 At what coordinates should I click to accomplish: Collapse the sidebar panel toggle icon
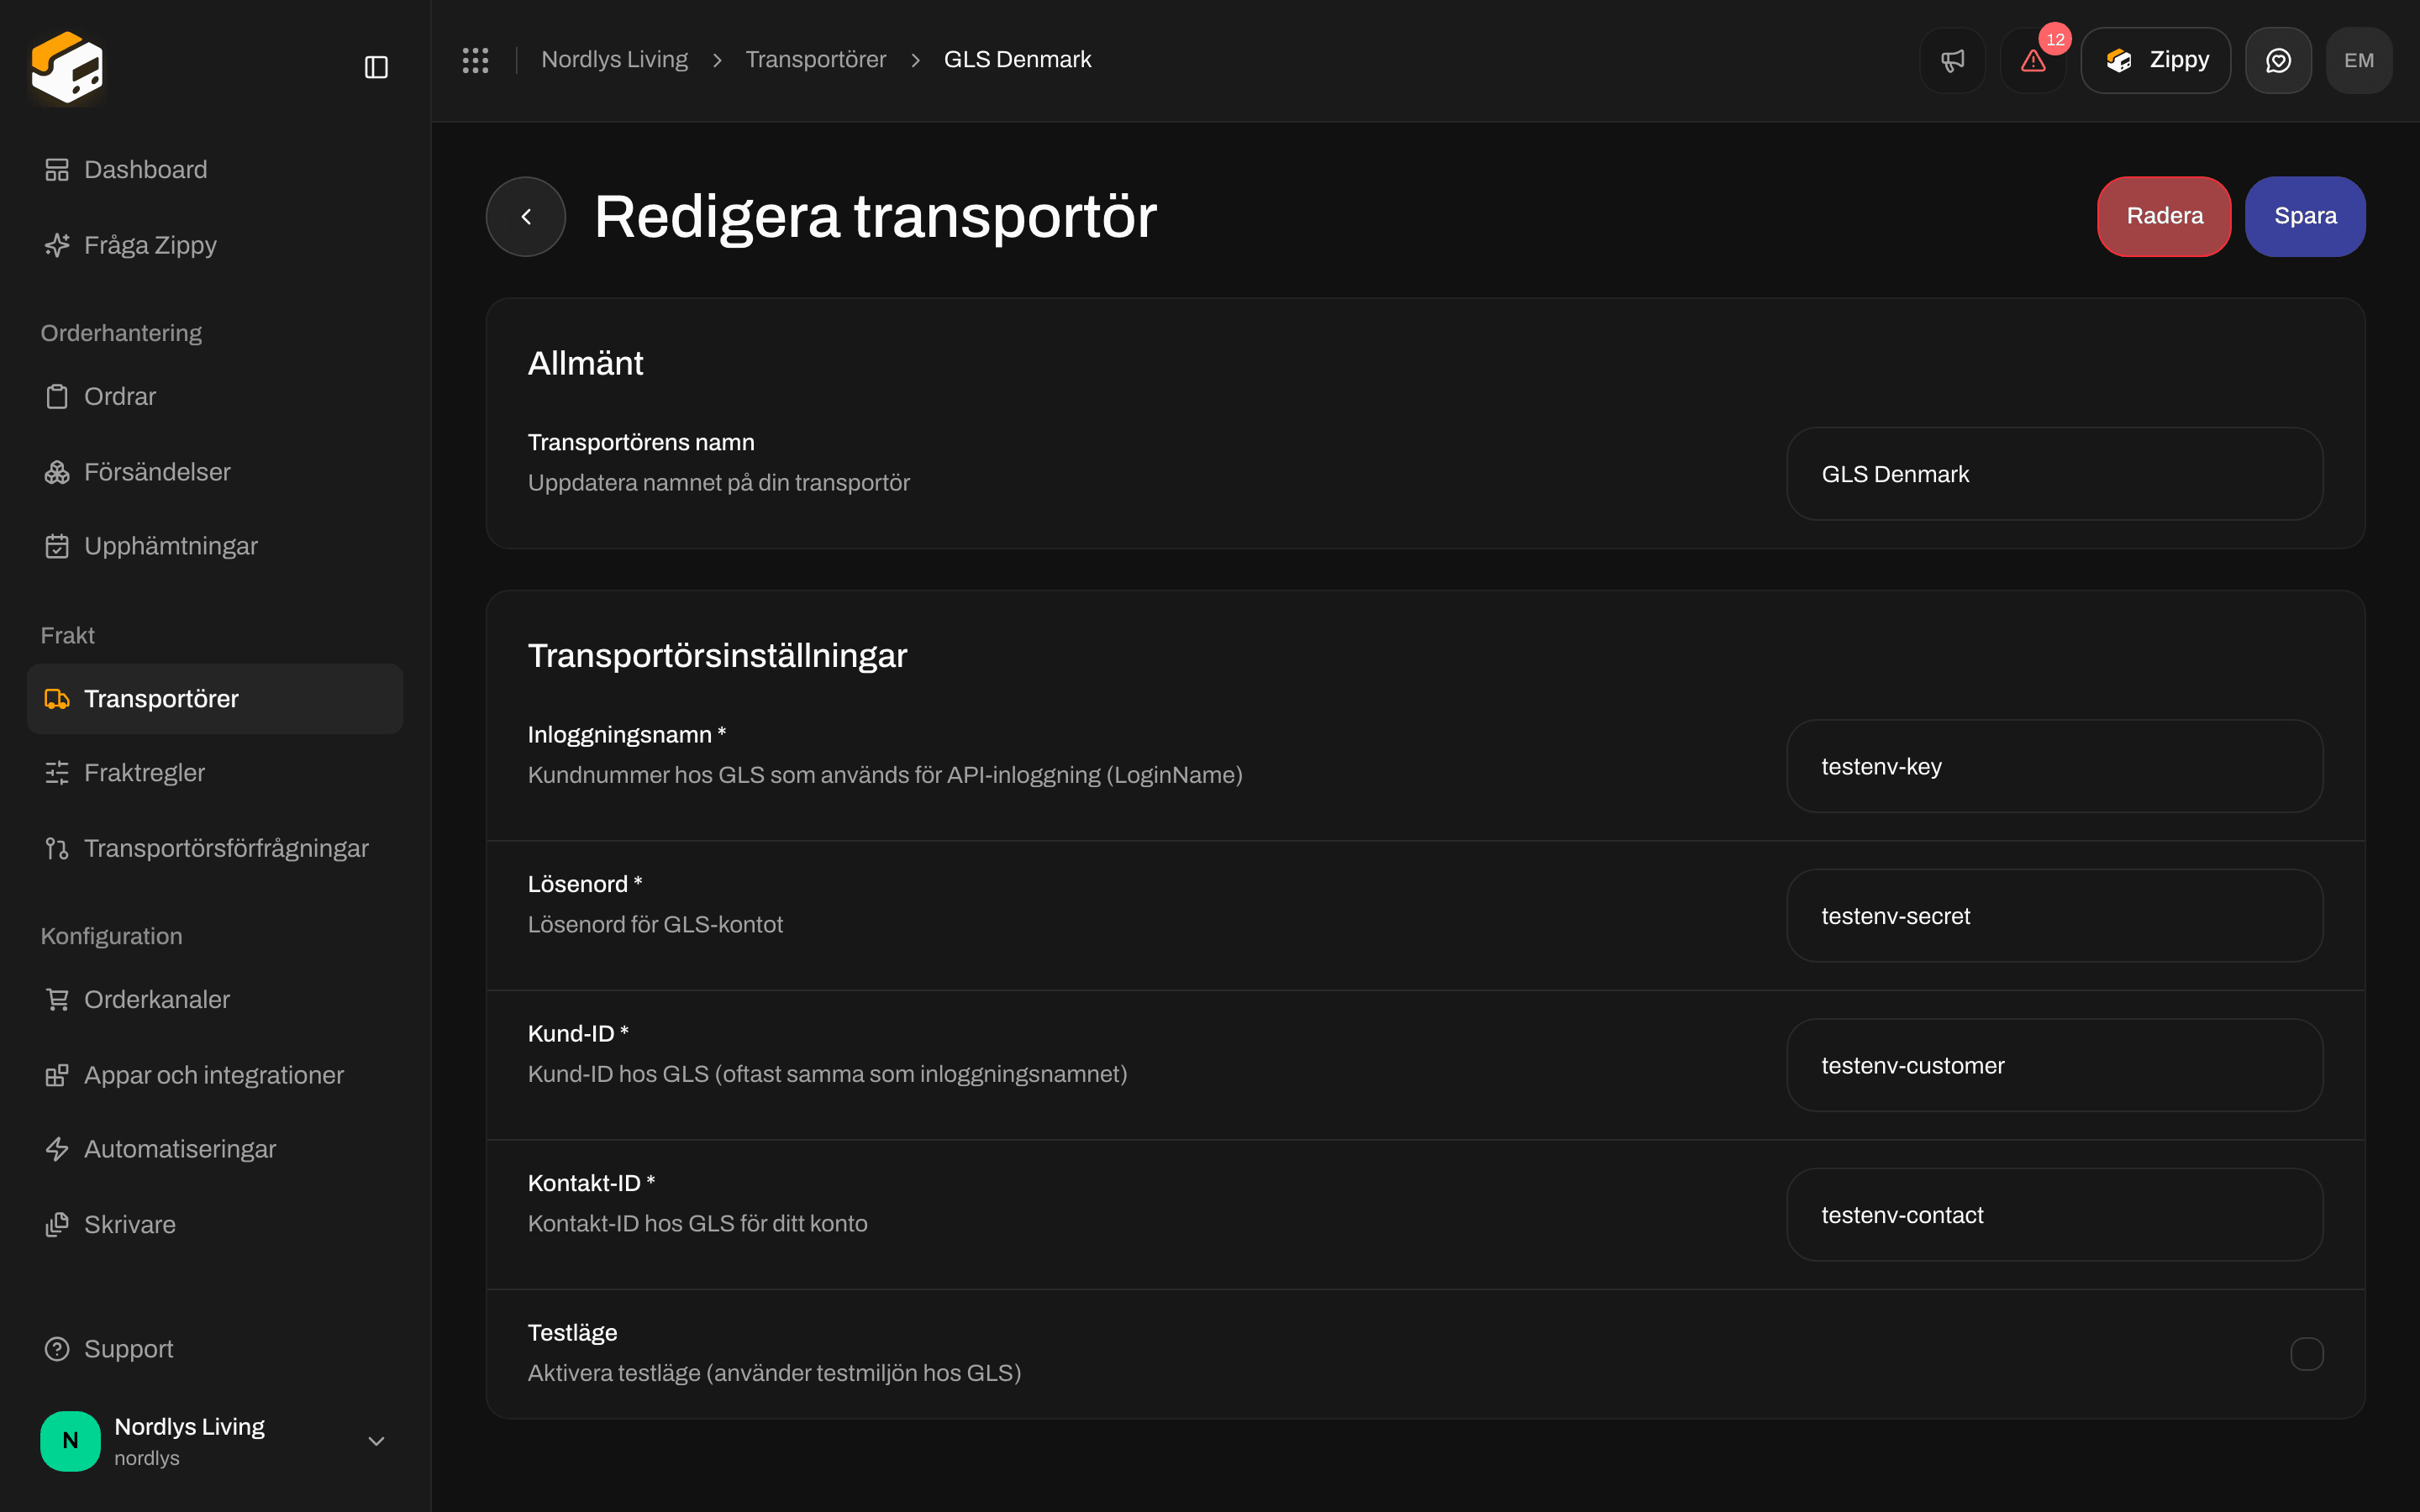click(376, 67)
